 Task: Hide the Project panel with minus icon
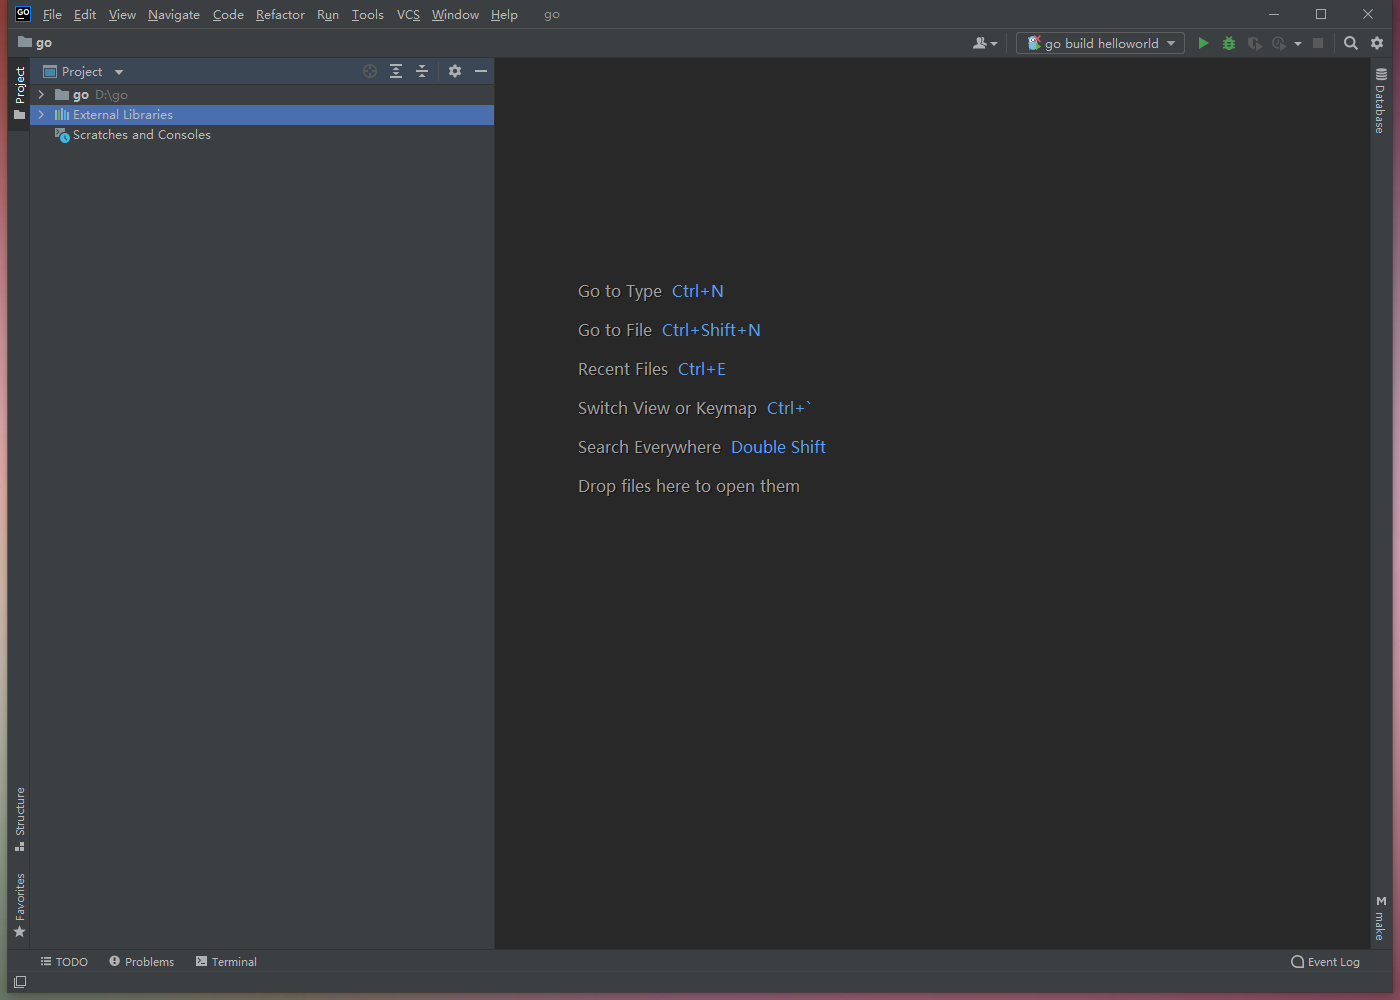pyautogui.click(x=481, y=71)
